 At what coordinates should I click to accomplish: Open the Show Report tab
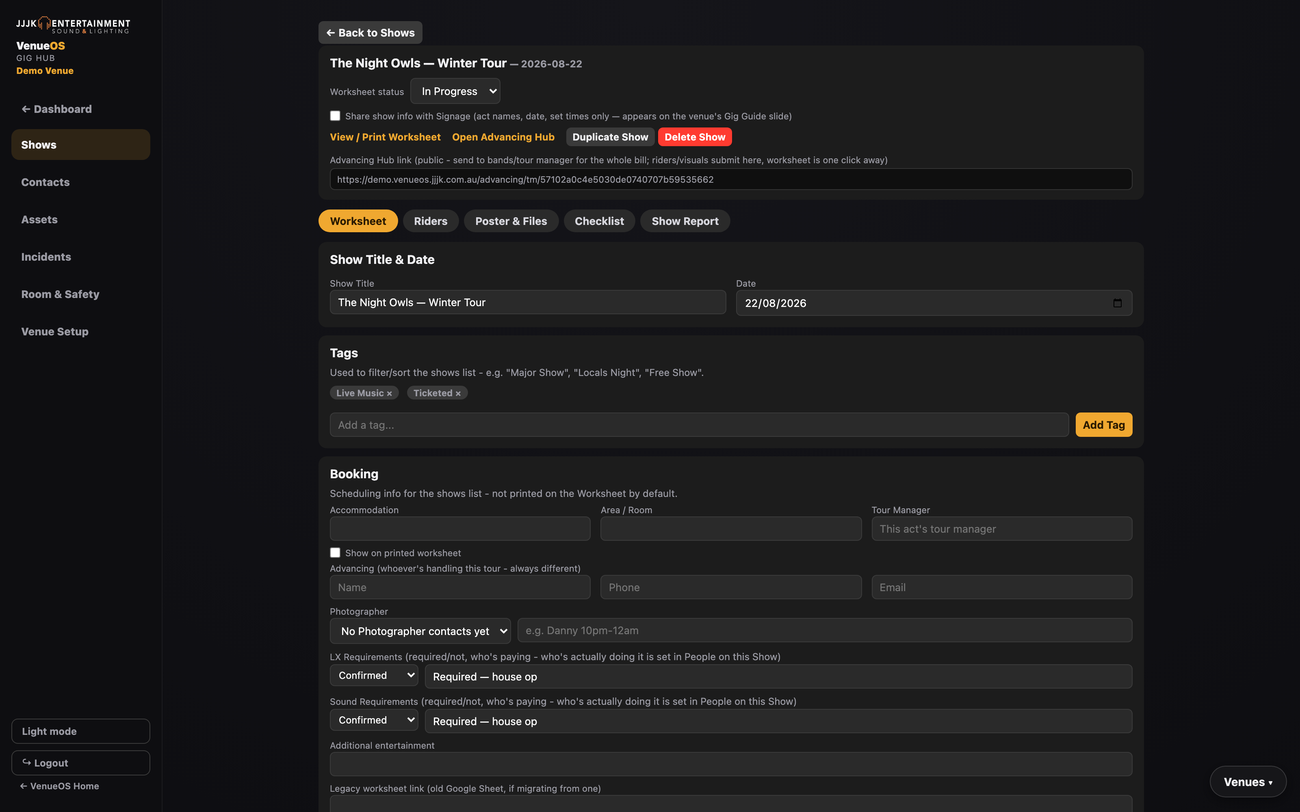tap(685, 221)
